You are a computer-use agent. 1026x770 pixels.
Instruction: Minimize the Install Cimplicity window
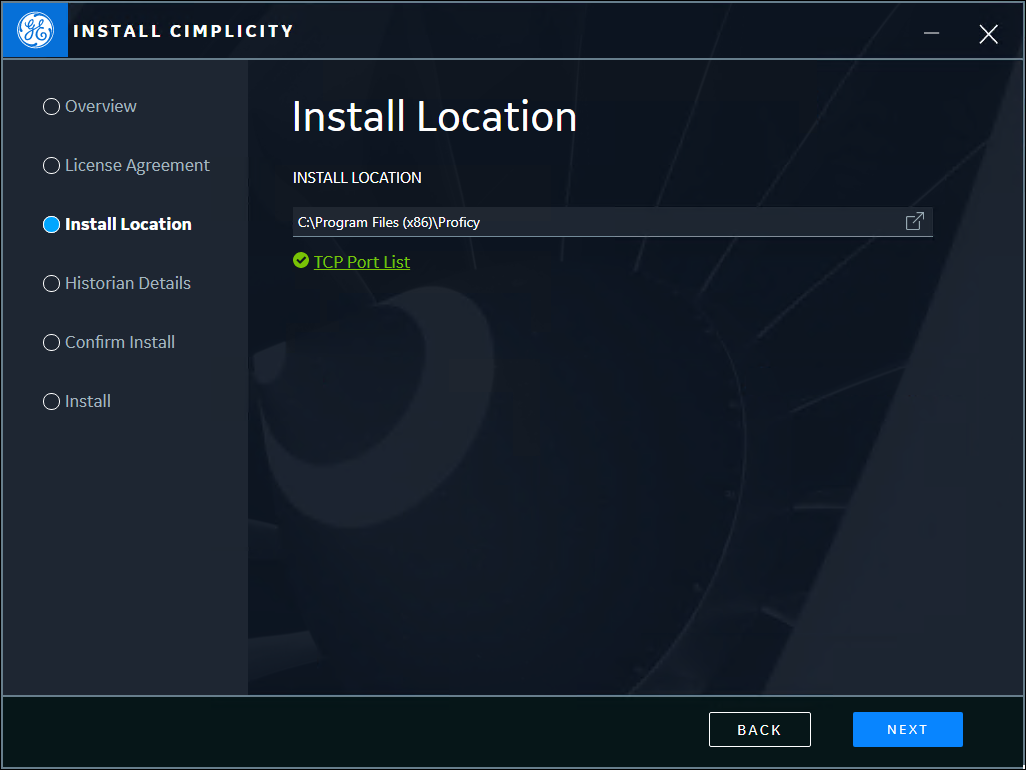tap(931, 33)
